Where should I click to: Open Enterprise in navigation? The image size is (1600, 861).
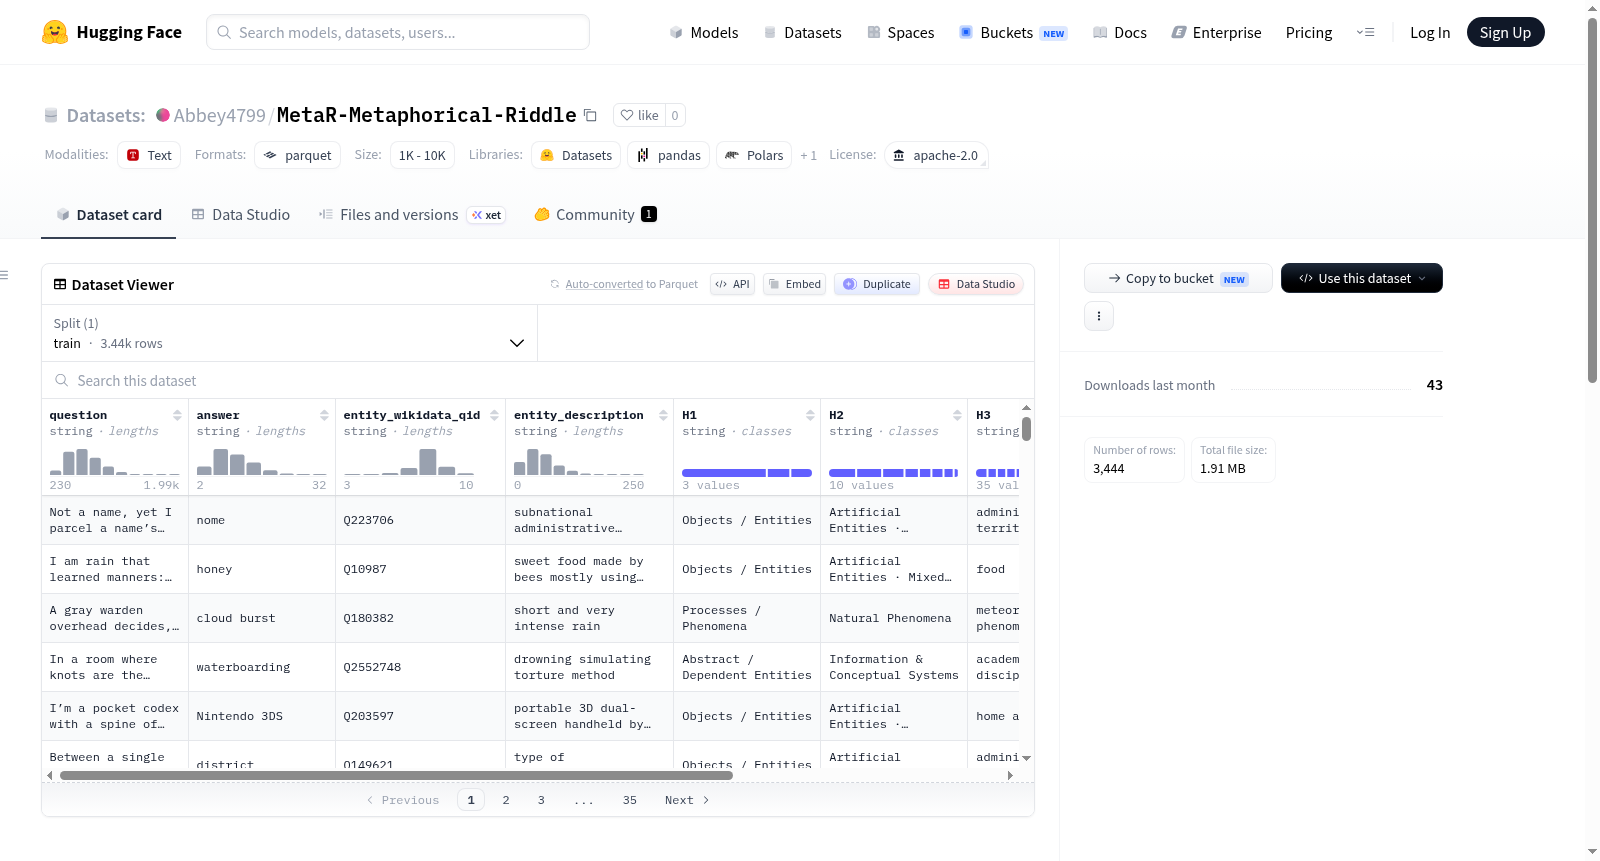pos(1217,32)
